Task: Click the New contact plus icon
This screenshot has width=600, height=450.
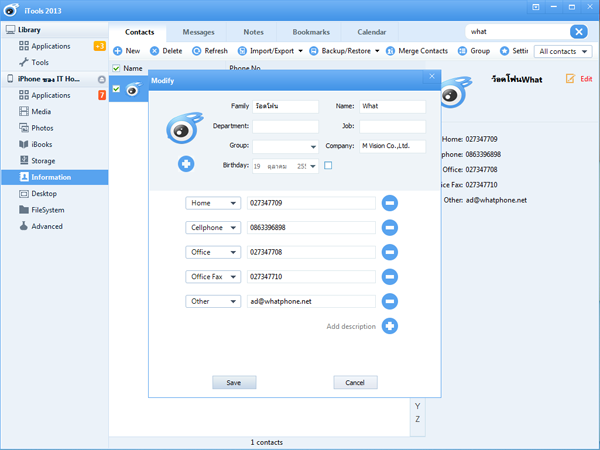Action: (118, 51)
